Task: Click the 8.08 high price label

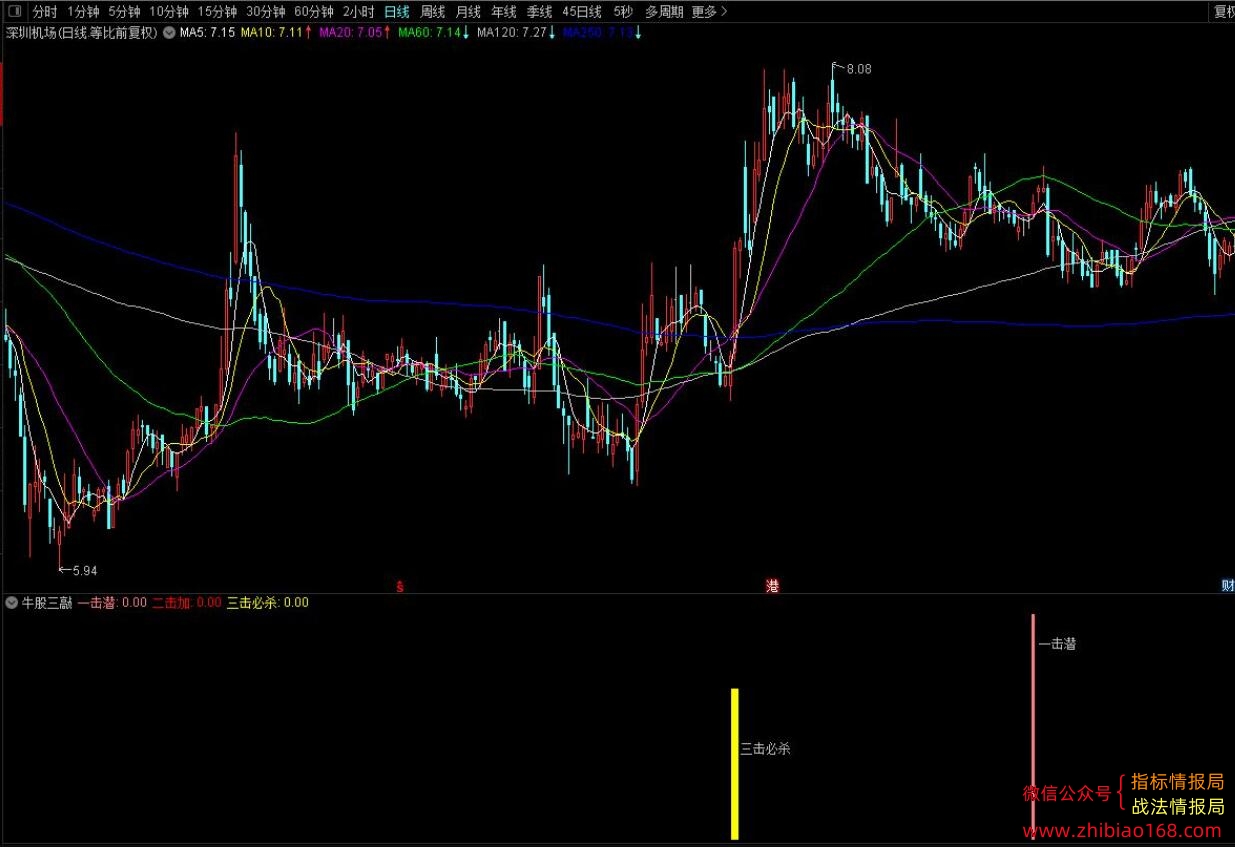Action: point(859,69)
